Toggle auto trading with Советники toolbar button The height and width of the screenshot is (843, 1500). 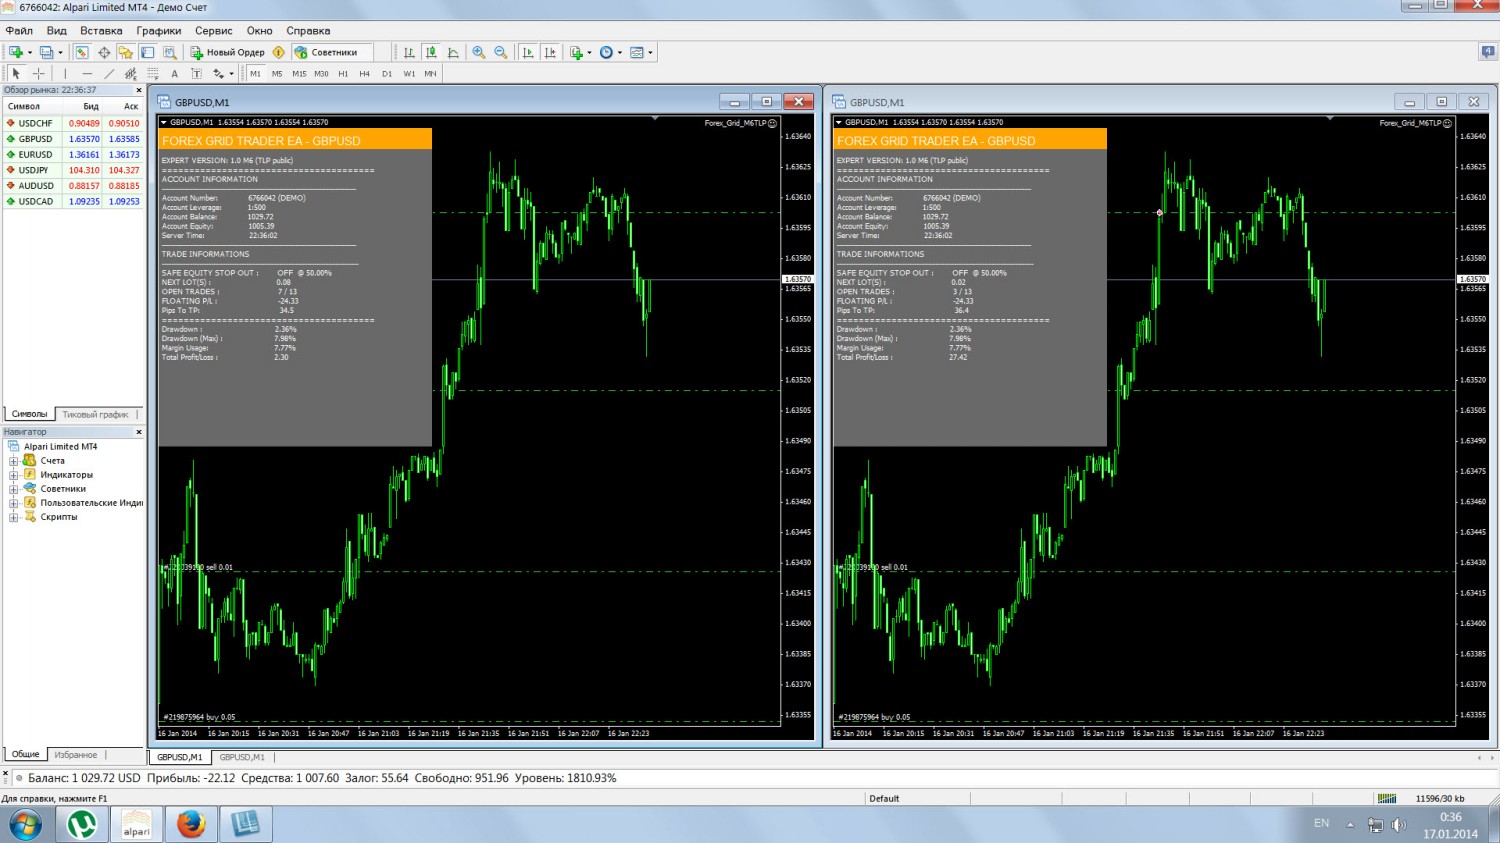[x=332, y=52]
